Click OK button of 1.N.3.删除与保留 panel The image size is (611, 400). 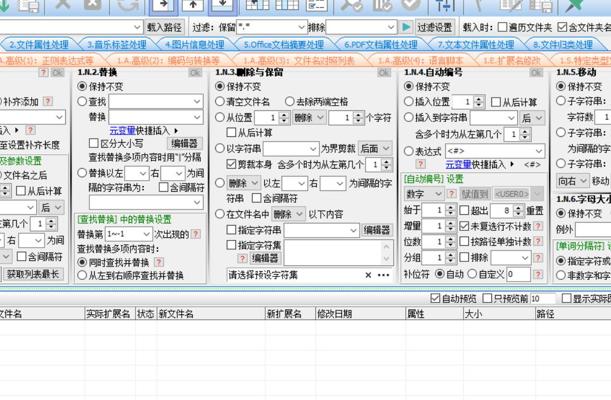click(384, 72)
